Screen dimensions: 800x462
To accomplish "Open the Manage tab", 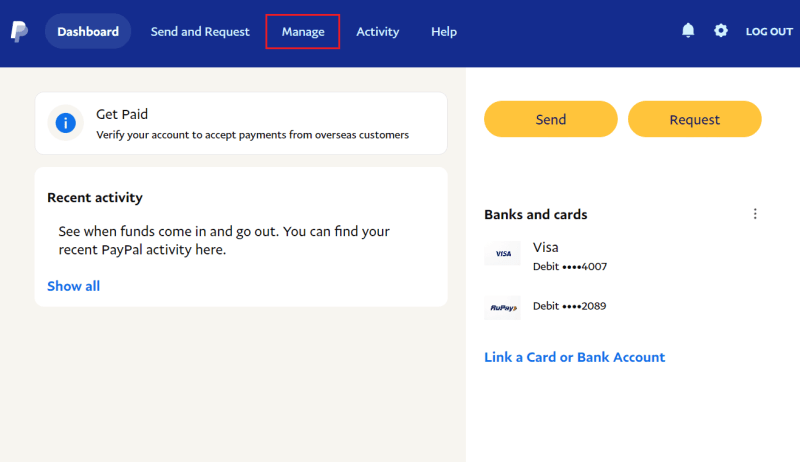I will 303,32.
